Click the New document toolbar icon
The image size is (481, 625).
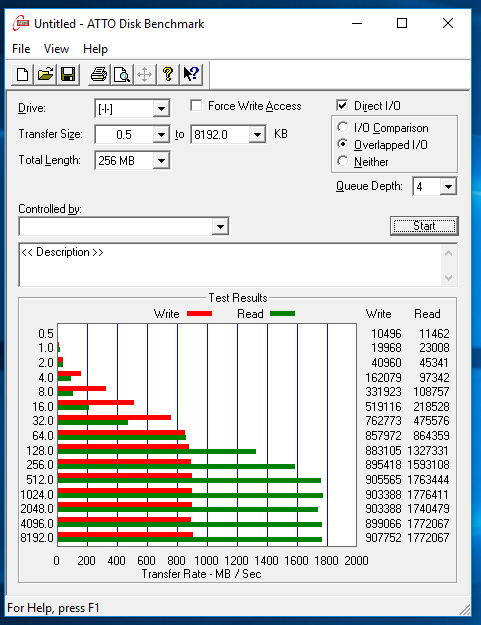pyautogui.click(x=22, y=74)
